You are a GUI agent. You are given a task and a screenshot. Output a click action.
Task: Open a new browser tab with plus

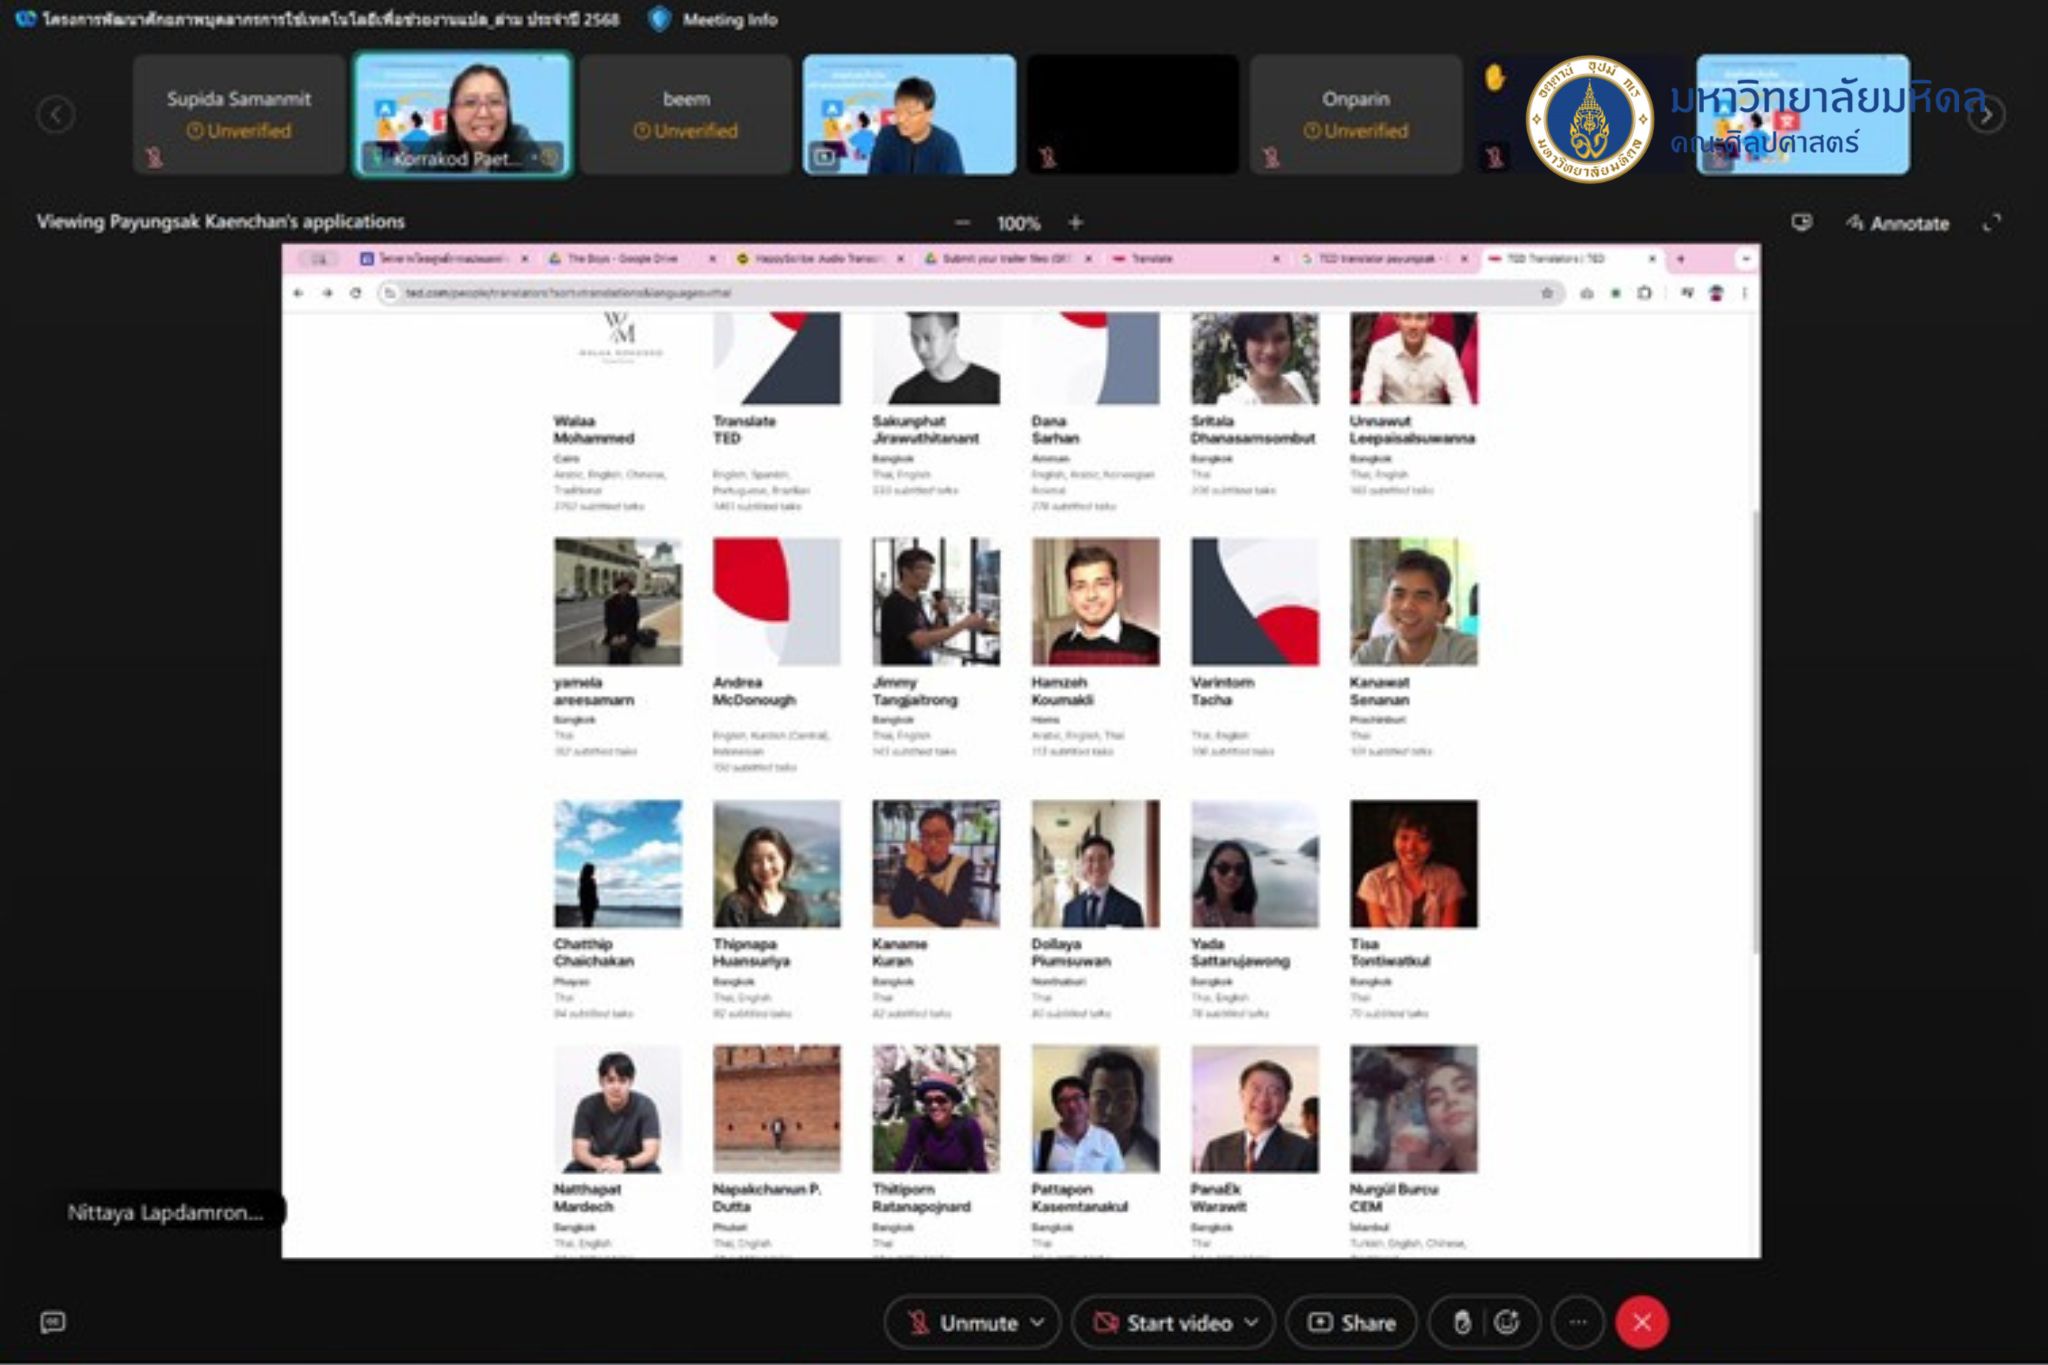[1681, 259]
